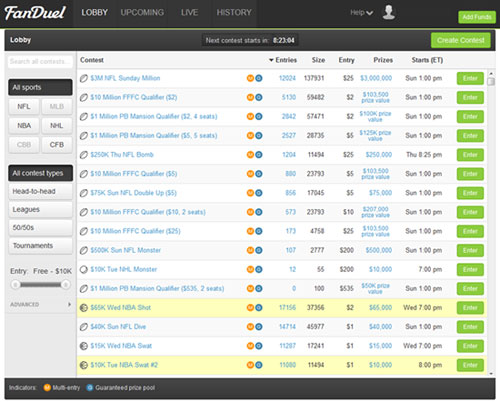The image size is (500, 402).
Task: Click the Create Contest button
Action: 461,40
